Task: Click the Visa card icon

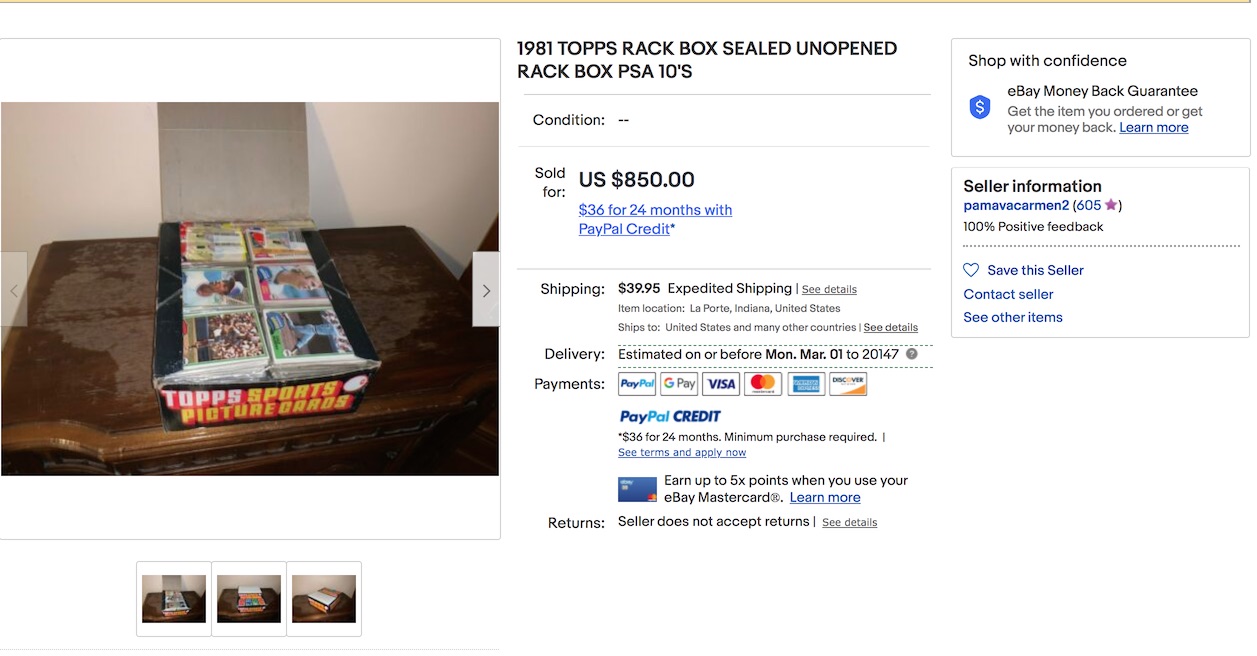Action: 721,384
